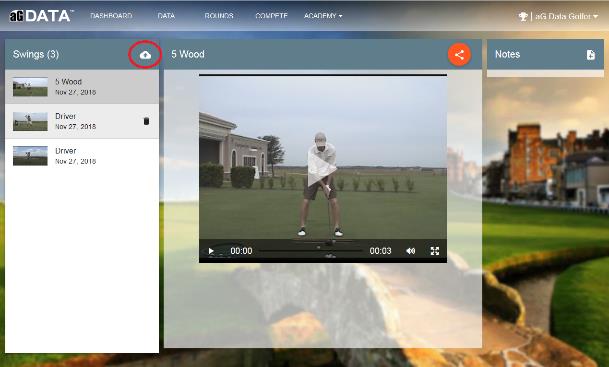Open the Dashboard page

[x=111, y=16]
